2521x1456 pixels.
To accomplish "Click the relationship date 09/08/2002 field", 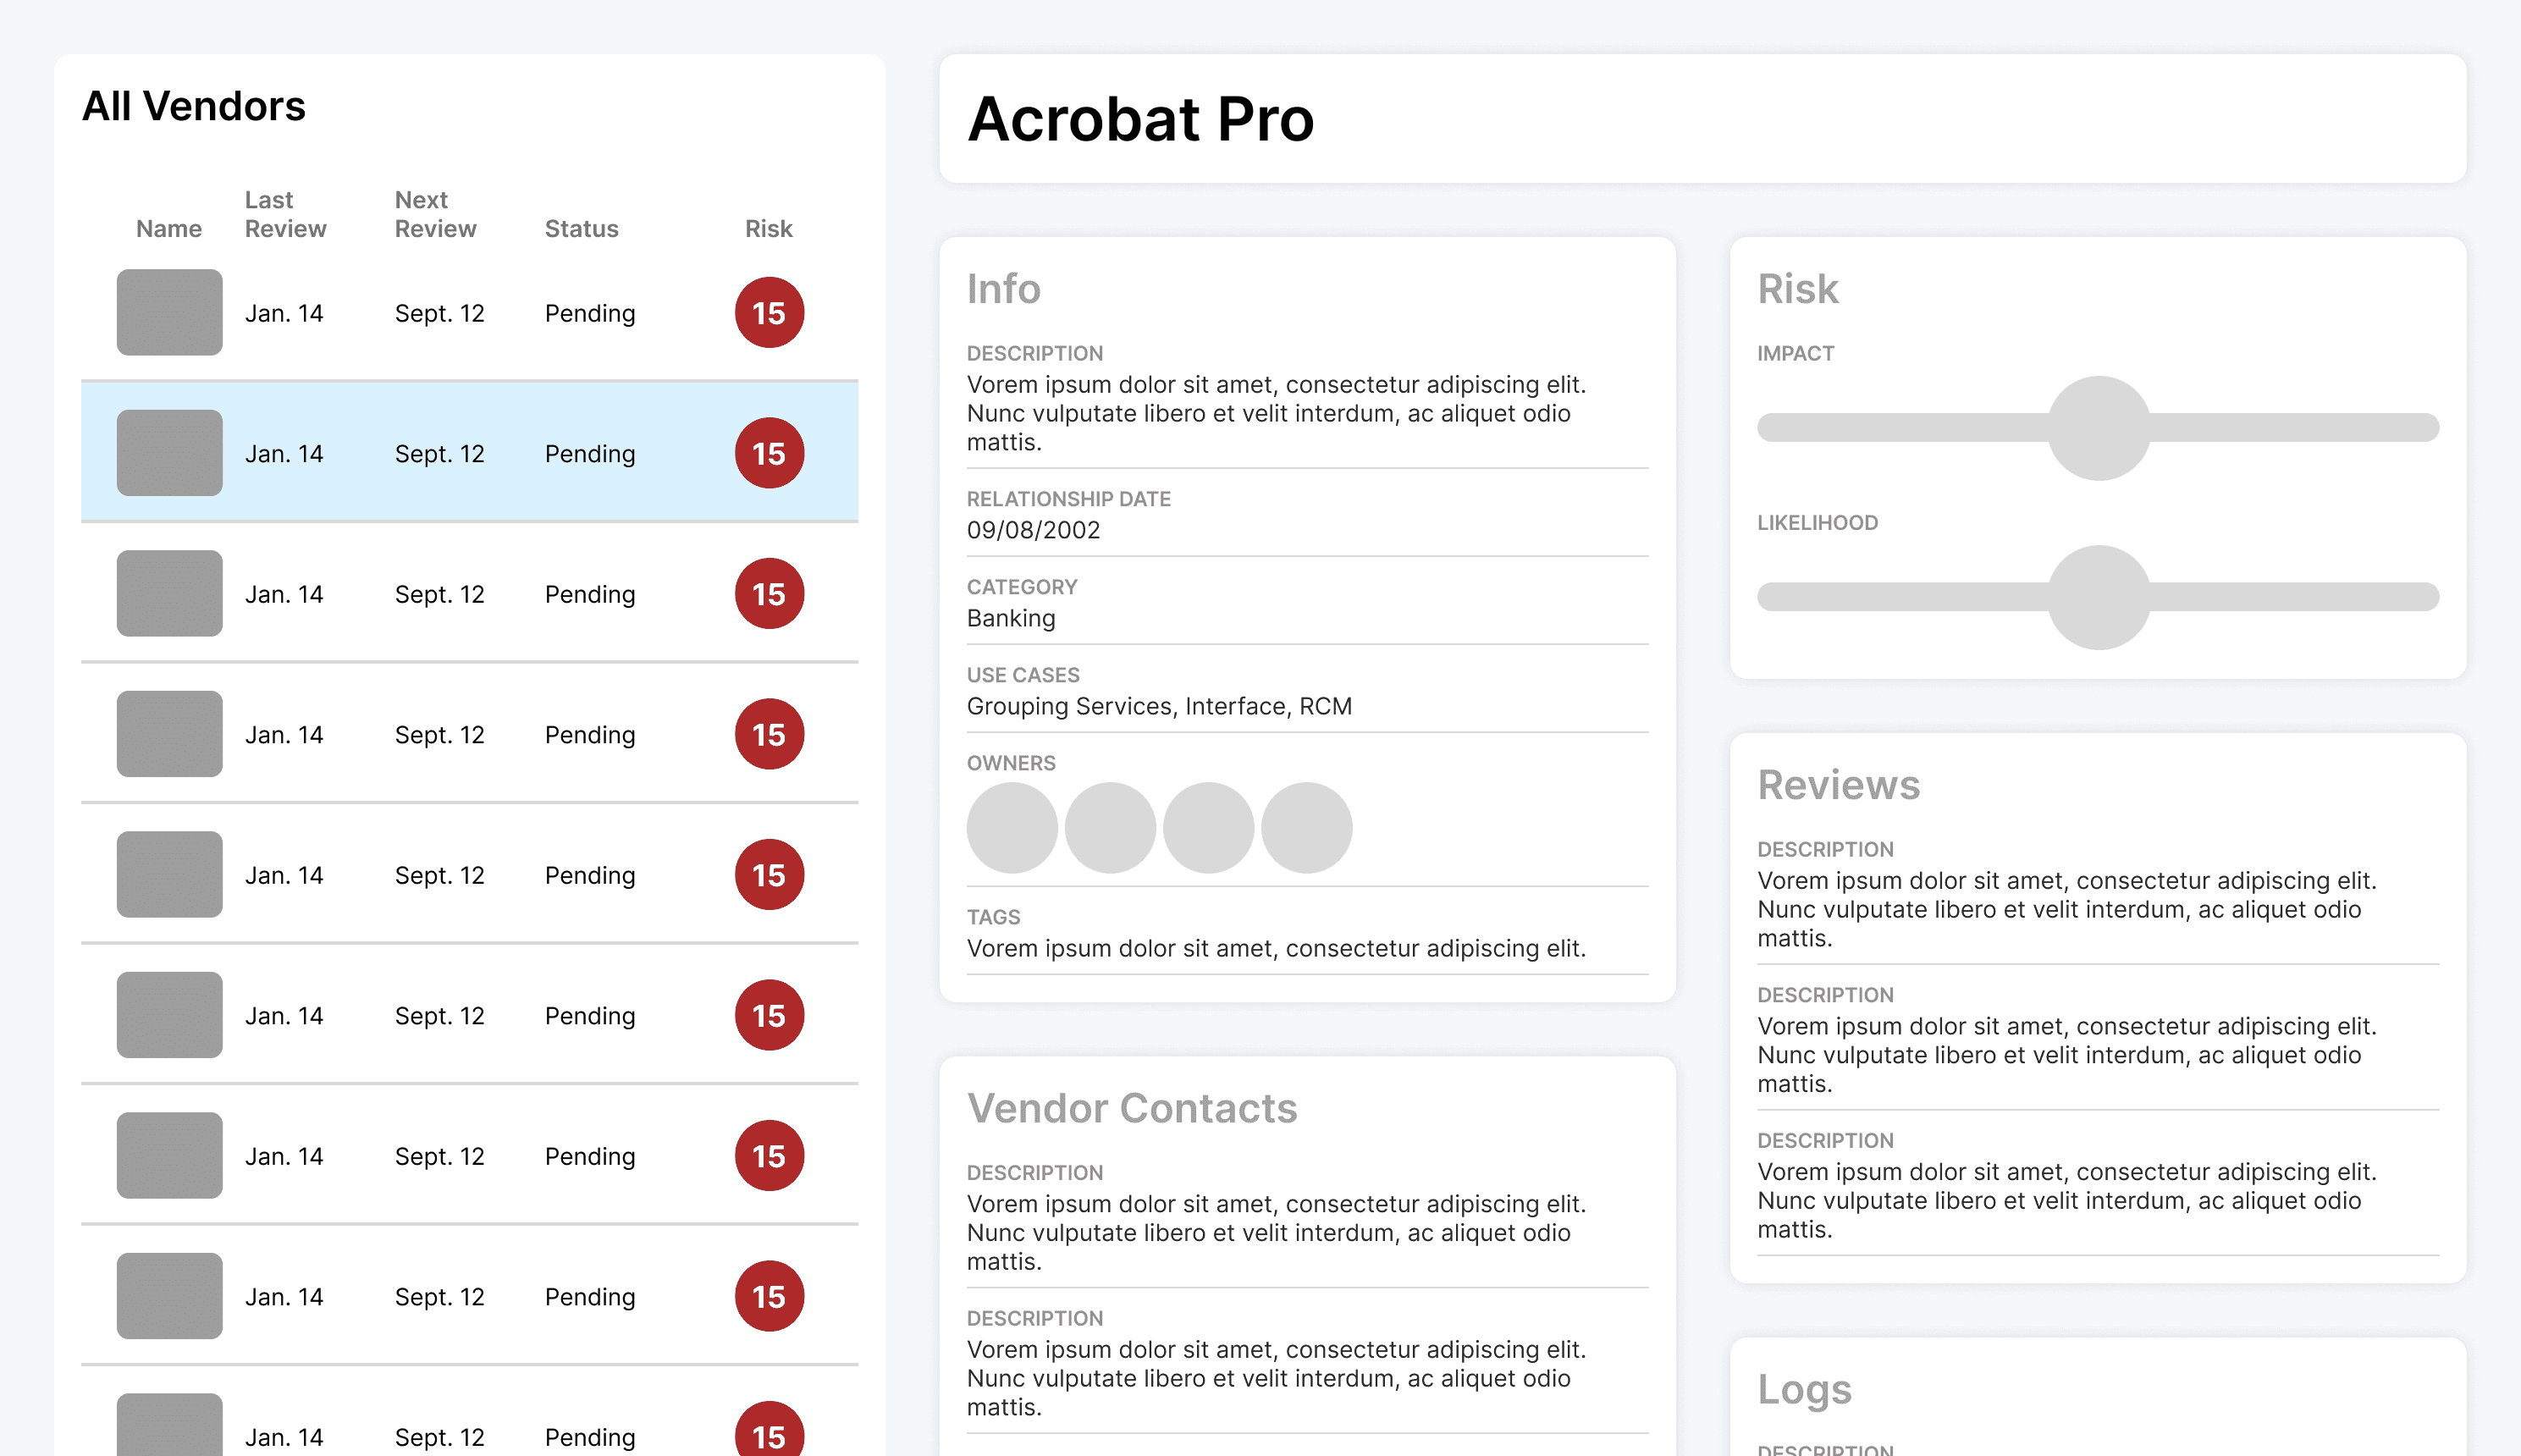I will click(1033, 530).
